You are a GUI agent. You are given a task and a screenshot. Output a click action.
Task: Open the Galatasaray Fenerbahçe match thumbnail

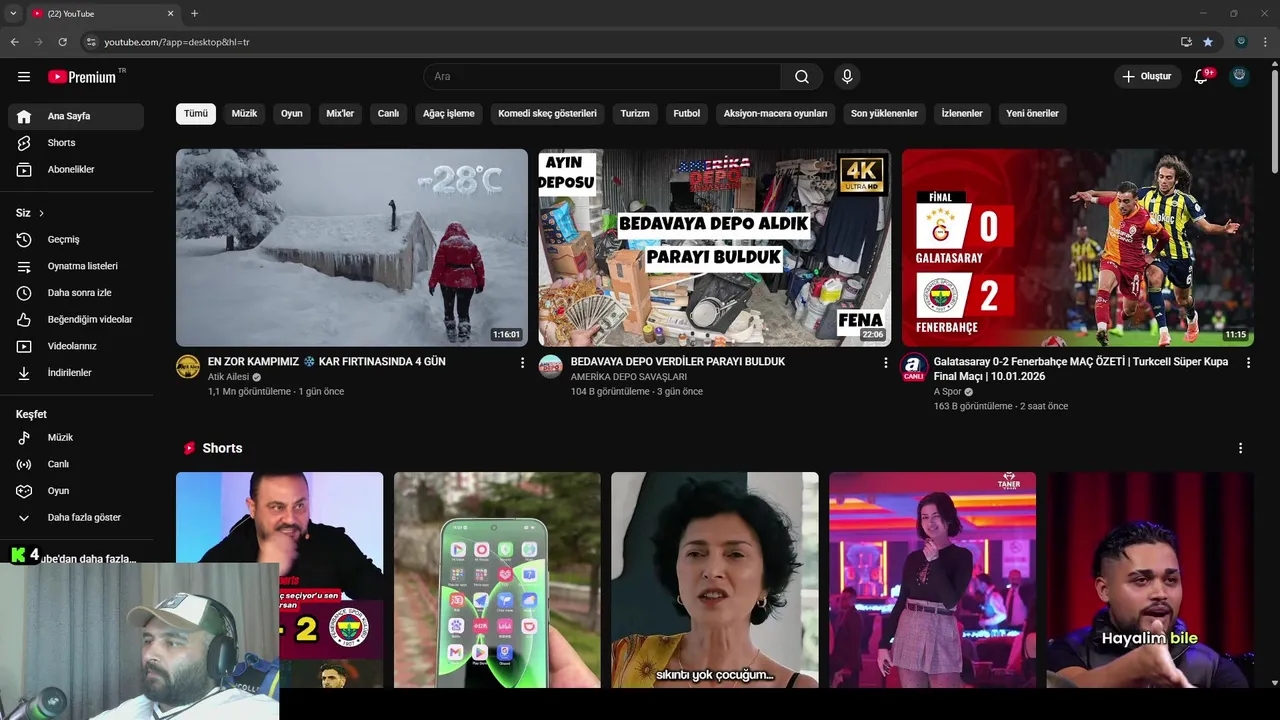1078,248
